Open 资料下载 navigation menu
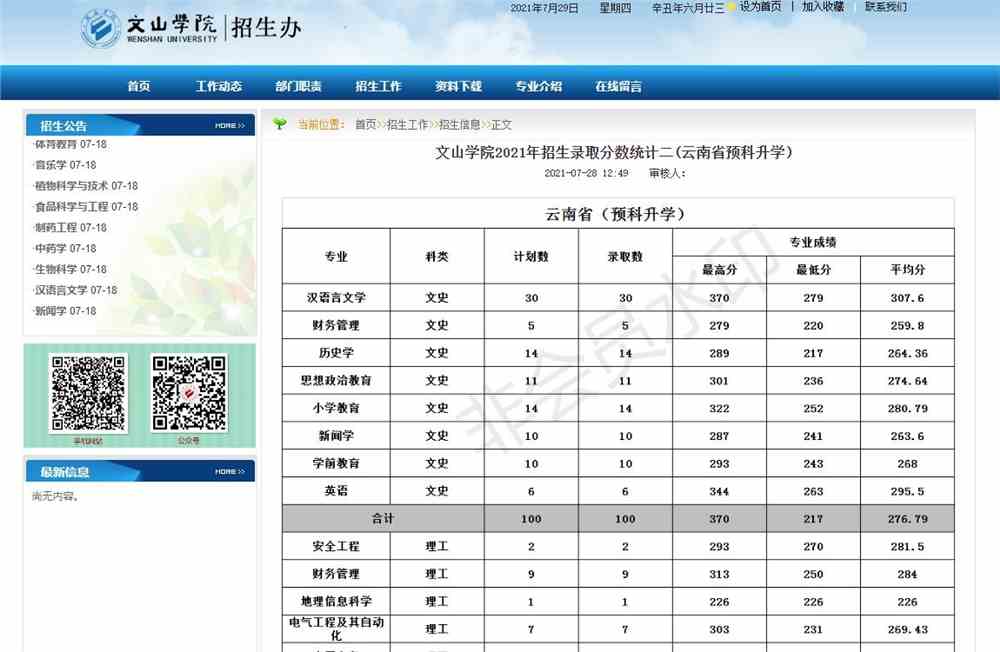The width and height of the screenshot is (1000, 652). point(458,86)
